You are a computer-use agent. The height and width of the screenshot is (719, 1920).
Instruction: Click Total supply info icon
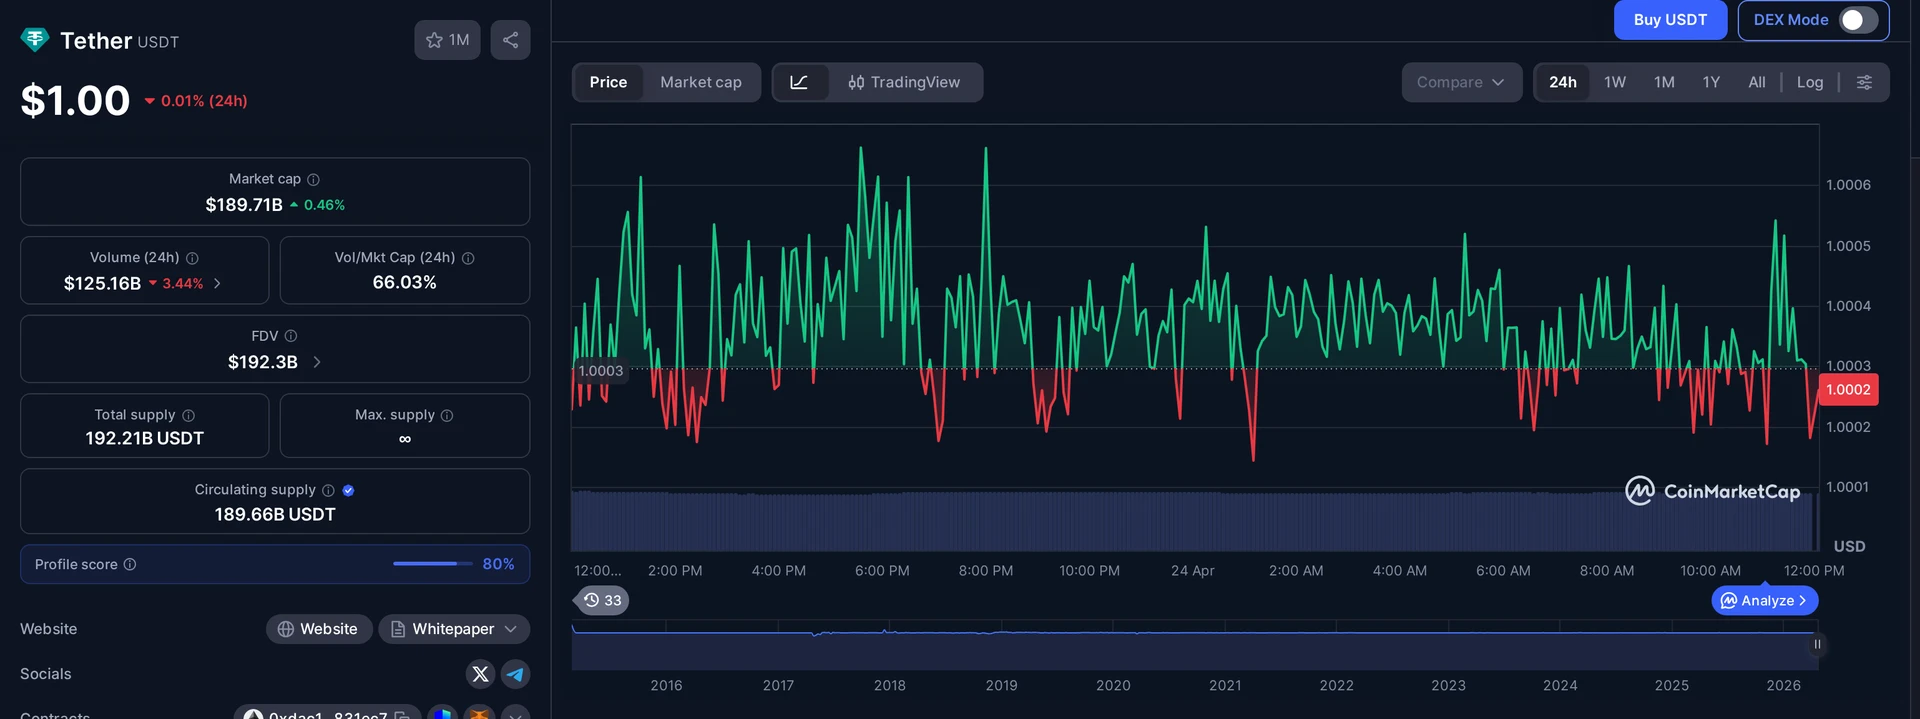tap(189, 415)
